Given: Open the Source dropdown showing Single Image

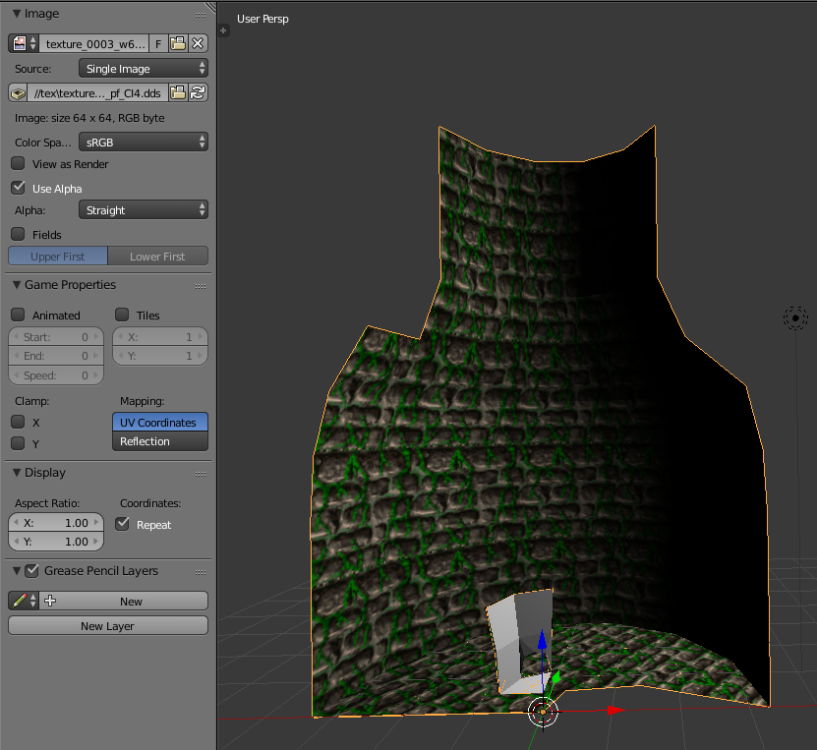Looking at the screenshot, I should (x=143, y=67).
